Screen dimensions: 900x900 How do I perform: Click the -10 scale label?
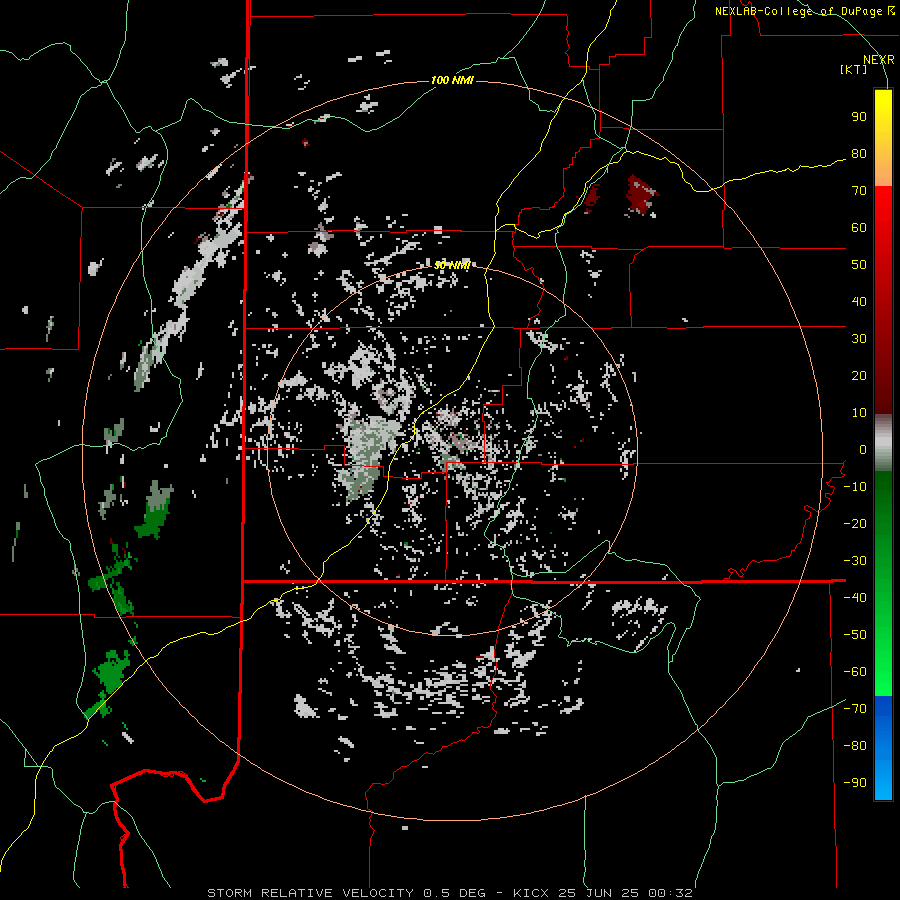pyautogui.click(x=855, y=487)
